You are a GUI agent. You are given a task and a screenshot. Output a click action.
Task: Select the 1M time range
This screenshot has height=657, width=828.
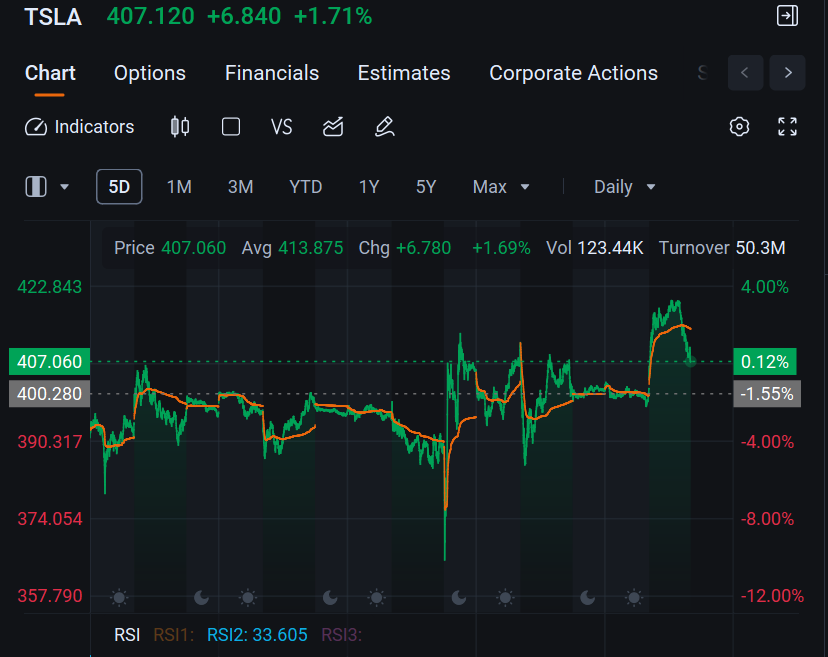(180, 187)
